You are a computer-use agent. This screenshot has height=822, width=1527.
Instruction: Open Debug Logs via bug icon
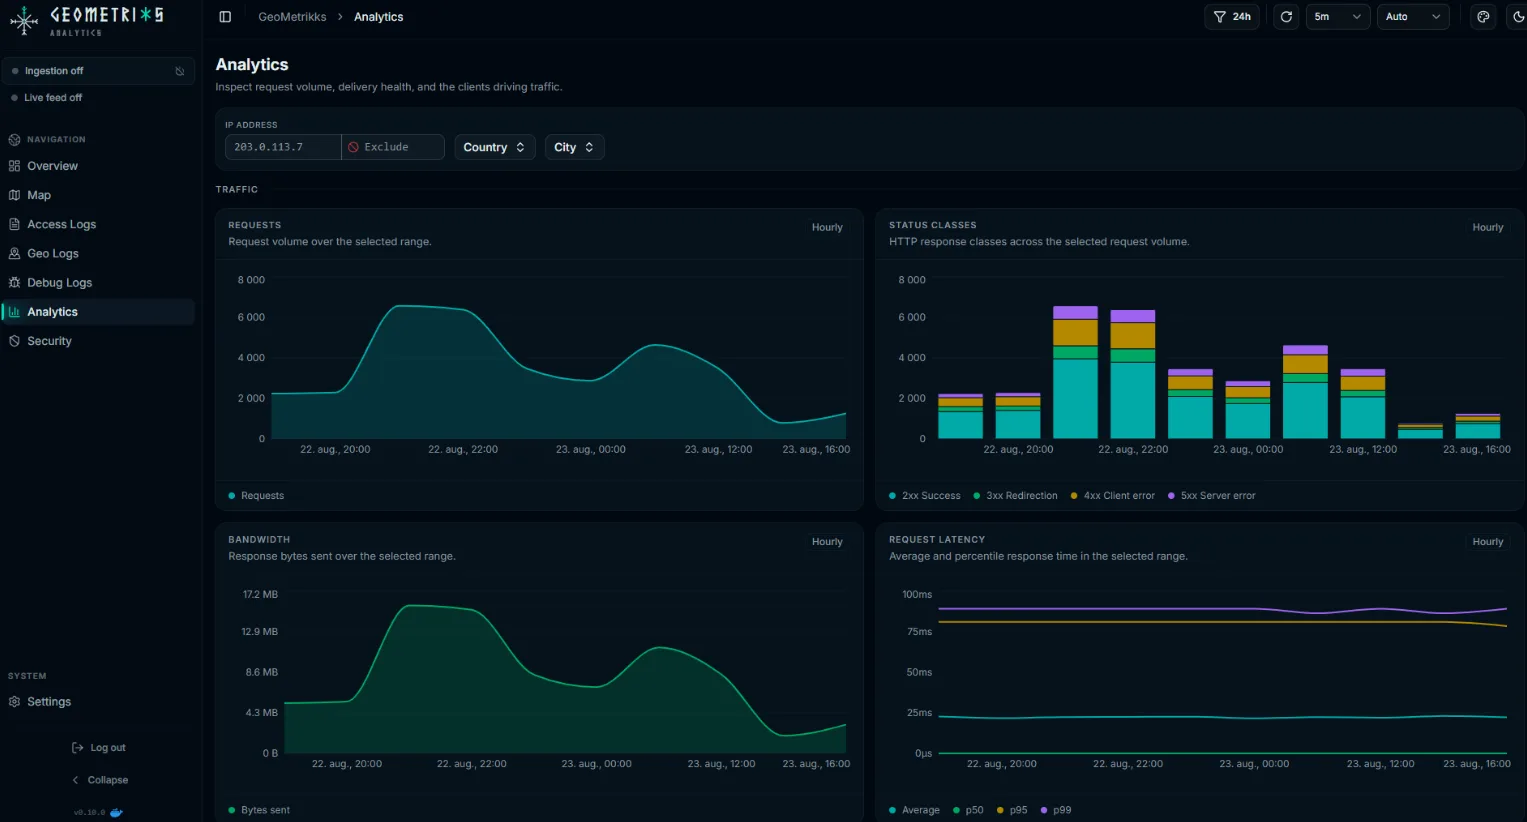(14, 282)
